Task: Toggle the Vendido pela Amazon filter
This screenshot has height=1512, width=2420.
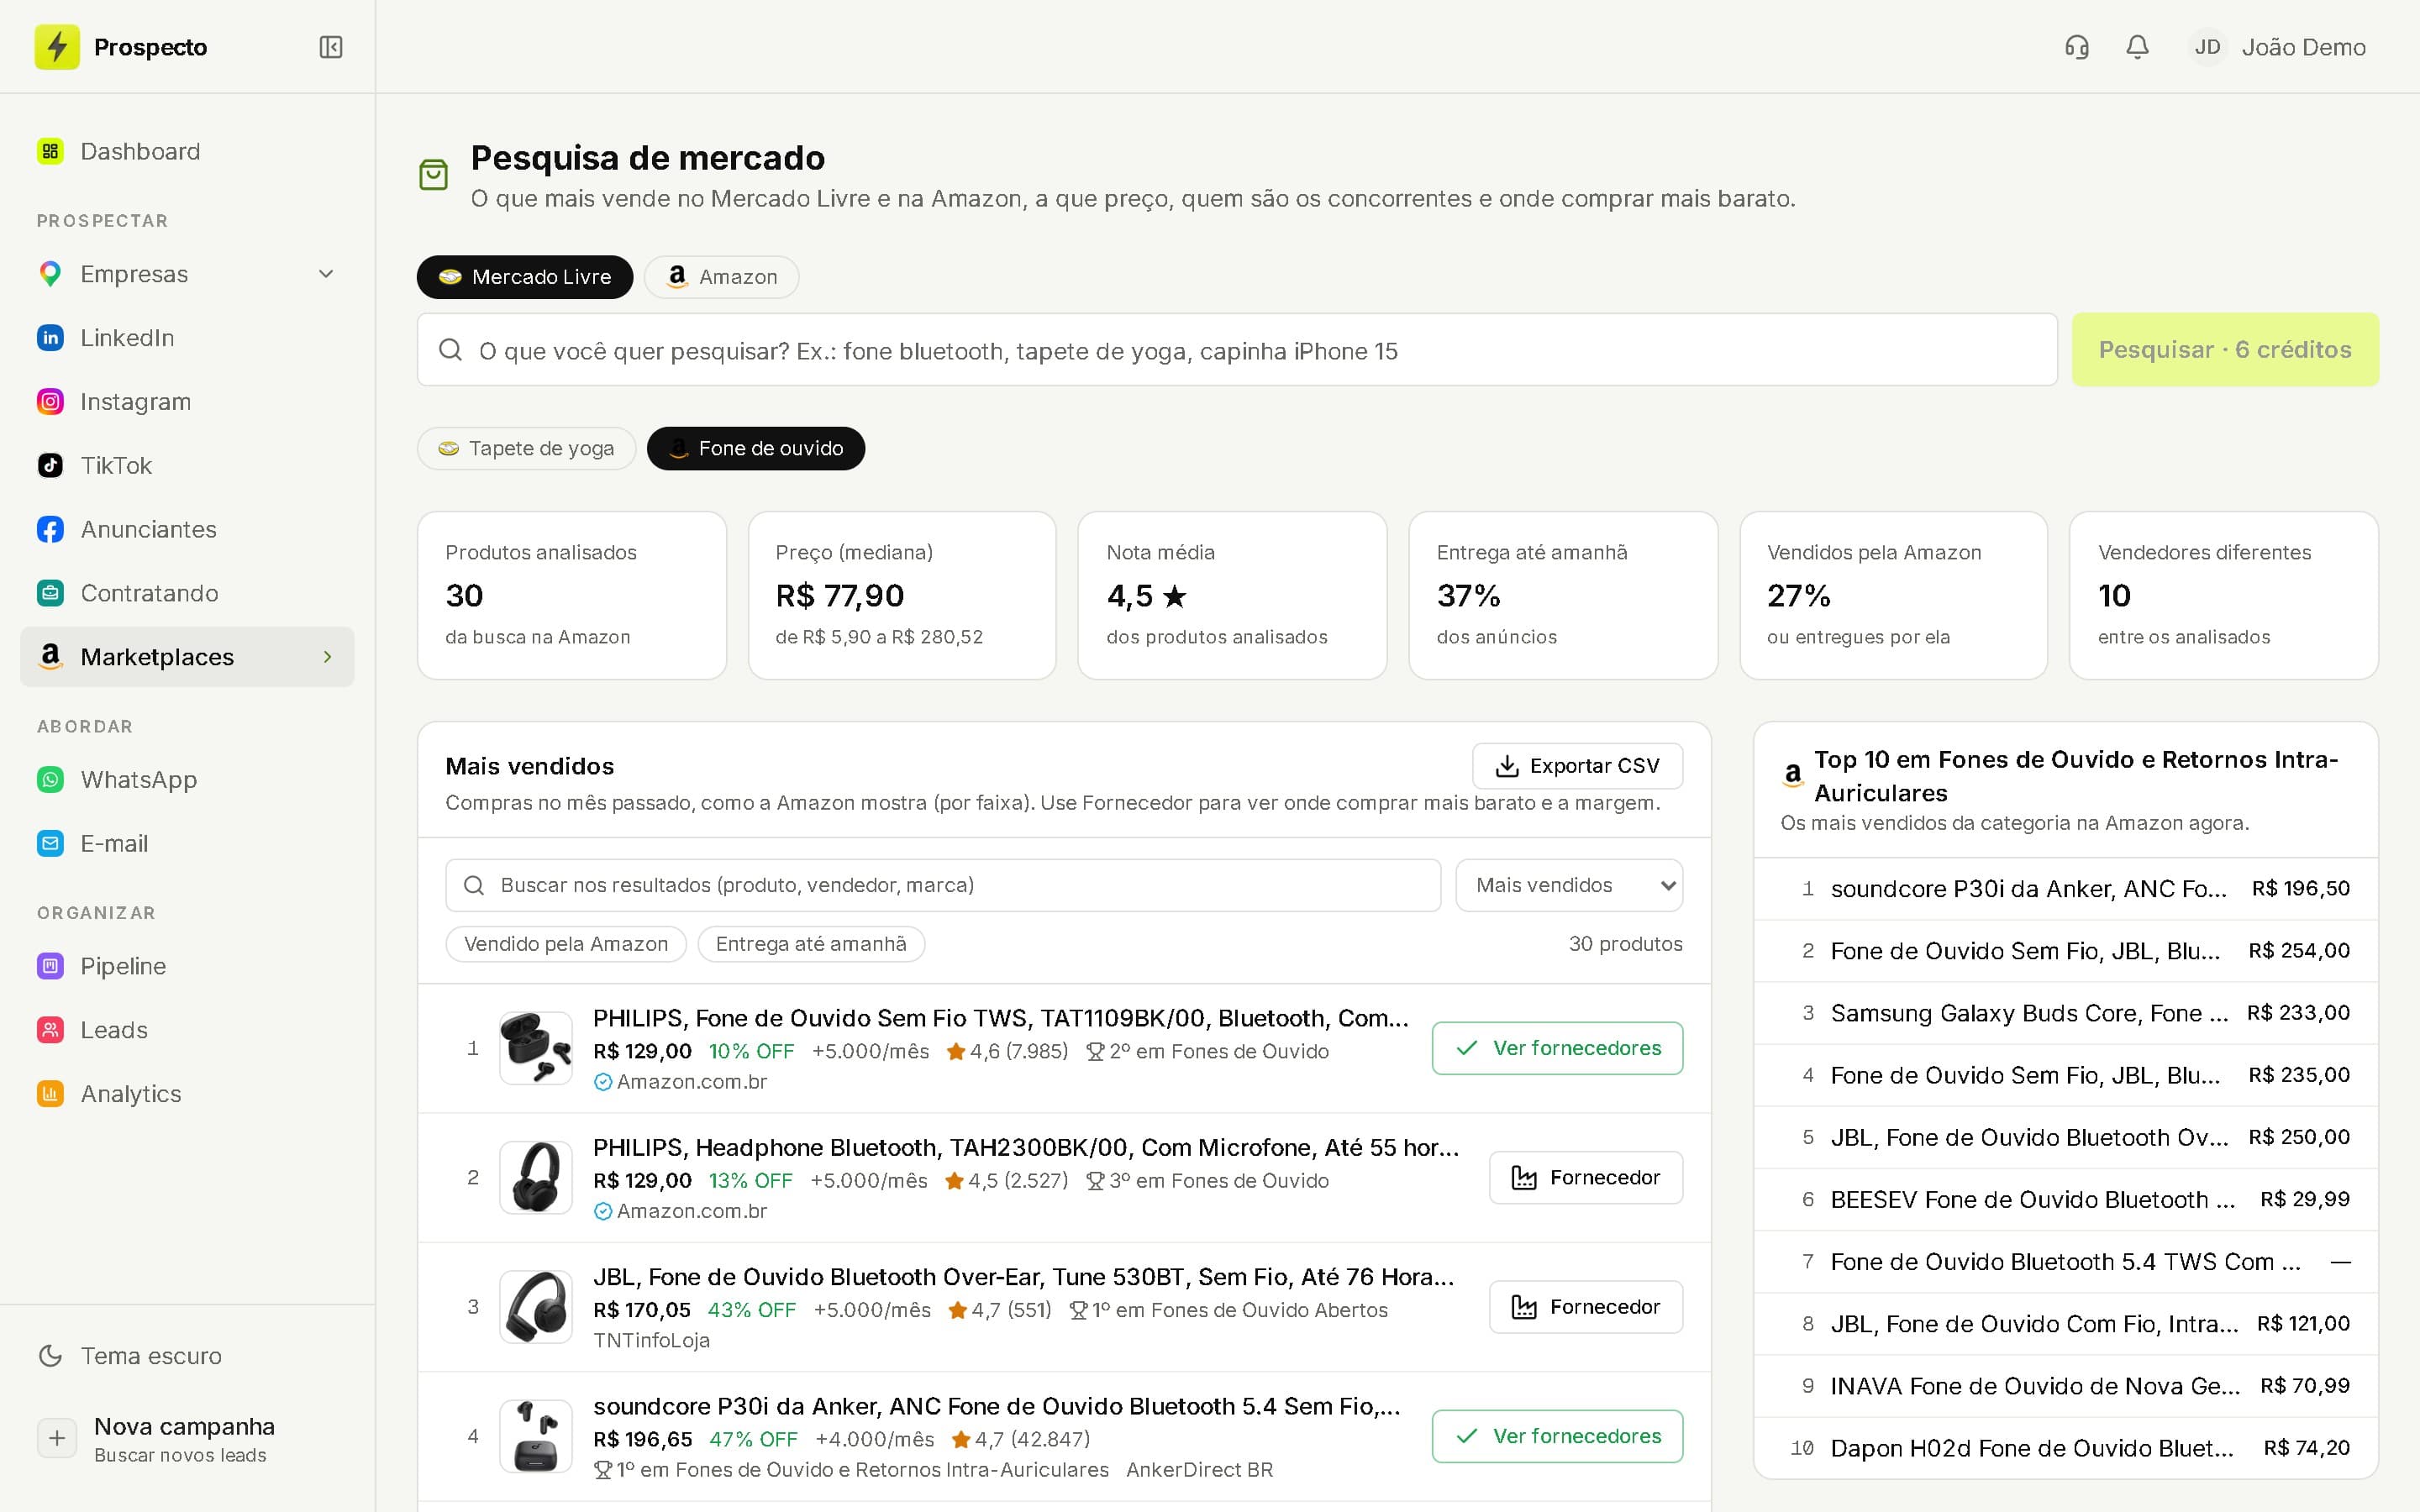Action: tap(566, 944)
